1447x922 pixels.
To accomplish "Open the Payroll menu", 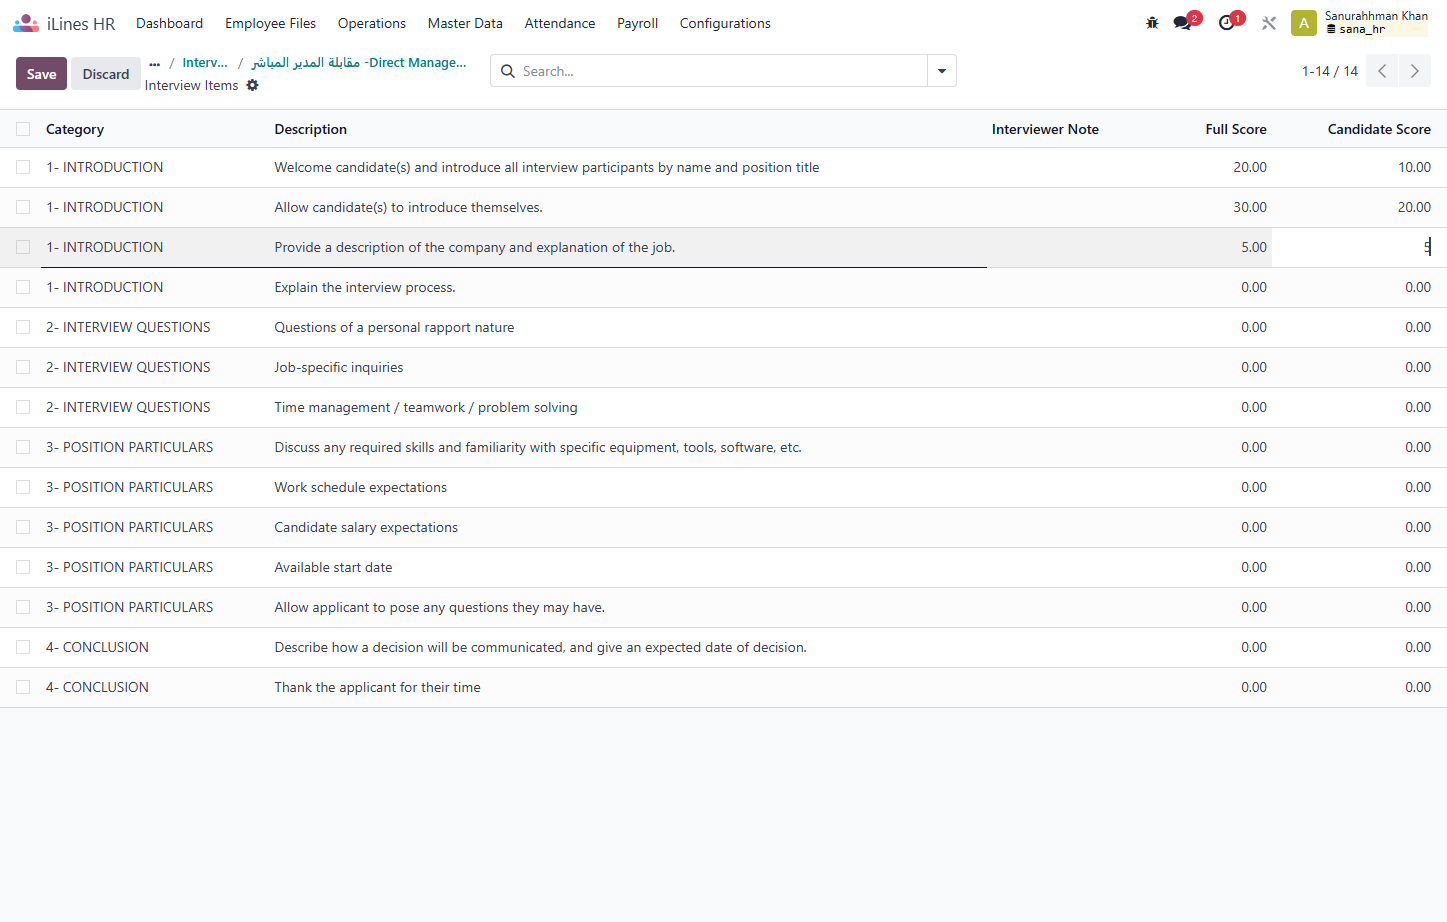I will [x=637, y=23].
